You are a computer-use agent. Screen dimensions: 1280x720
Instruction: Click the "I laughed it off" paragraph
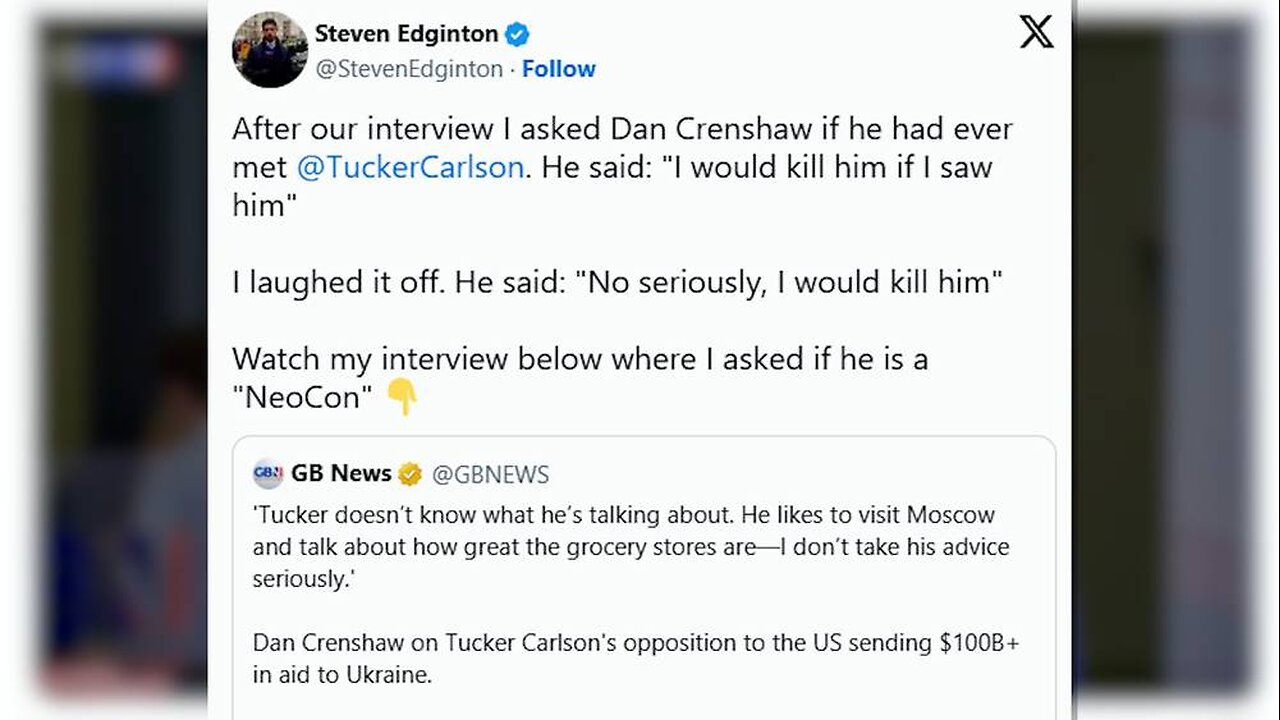click(616, 283)
